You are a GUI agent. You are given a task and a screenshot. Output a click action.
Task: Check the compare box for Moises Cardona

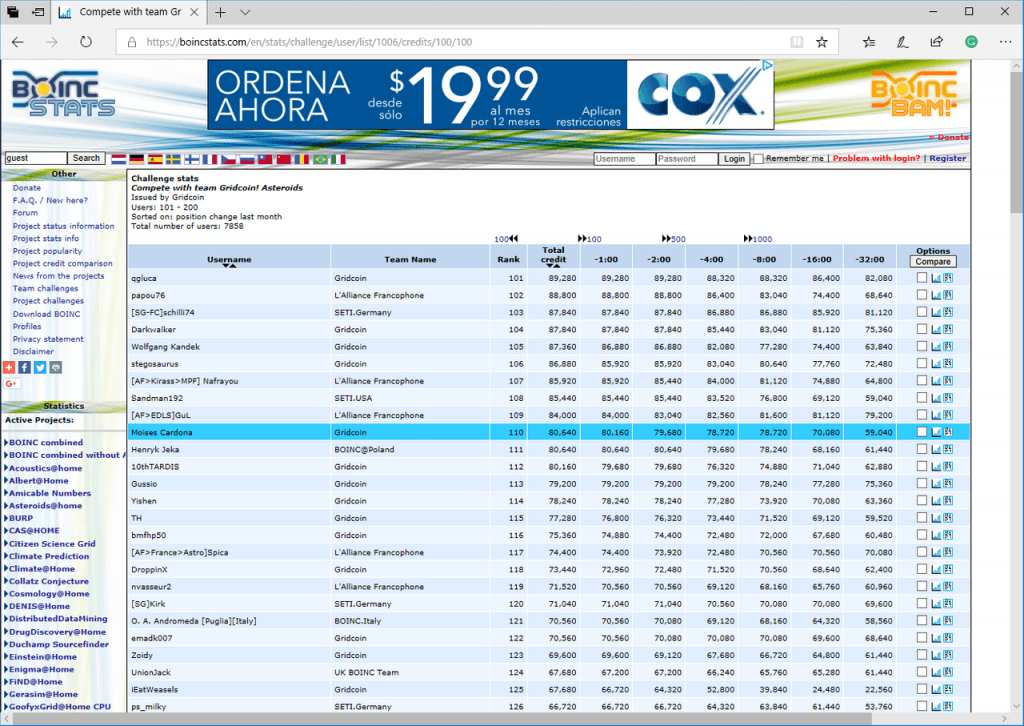pyautogui.click(x=921, y=432)
